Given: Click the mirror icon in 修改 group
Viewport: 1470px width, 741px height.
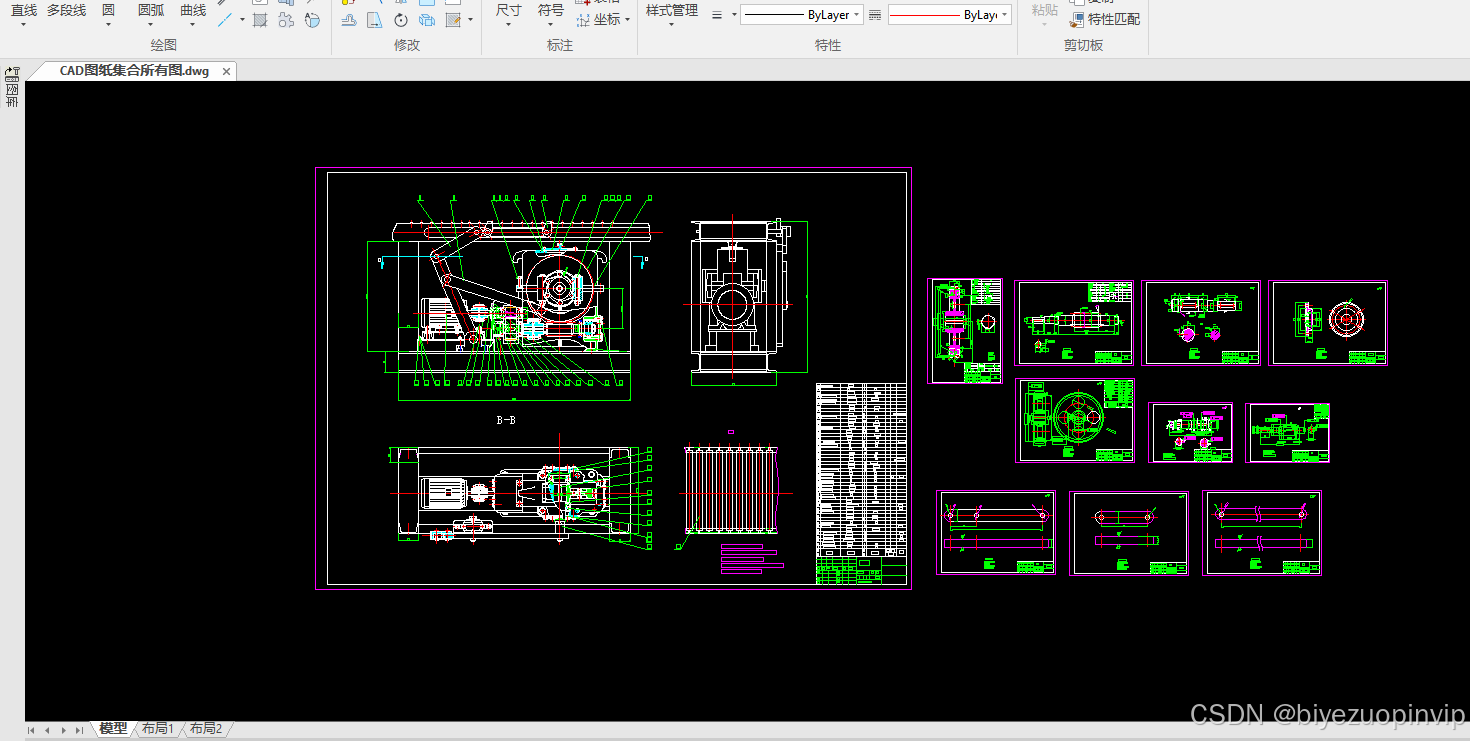Looking at the screenshot, I should point(374,20).
